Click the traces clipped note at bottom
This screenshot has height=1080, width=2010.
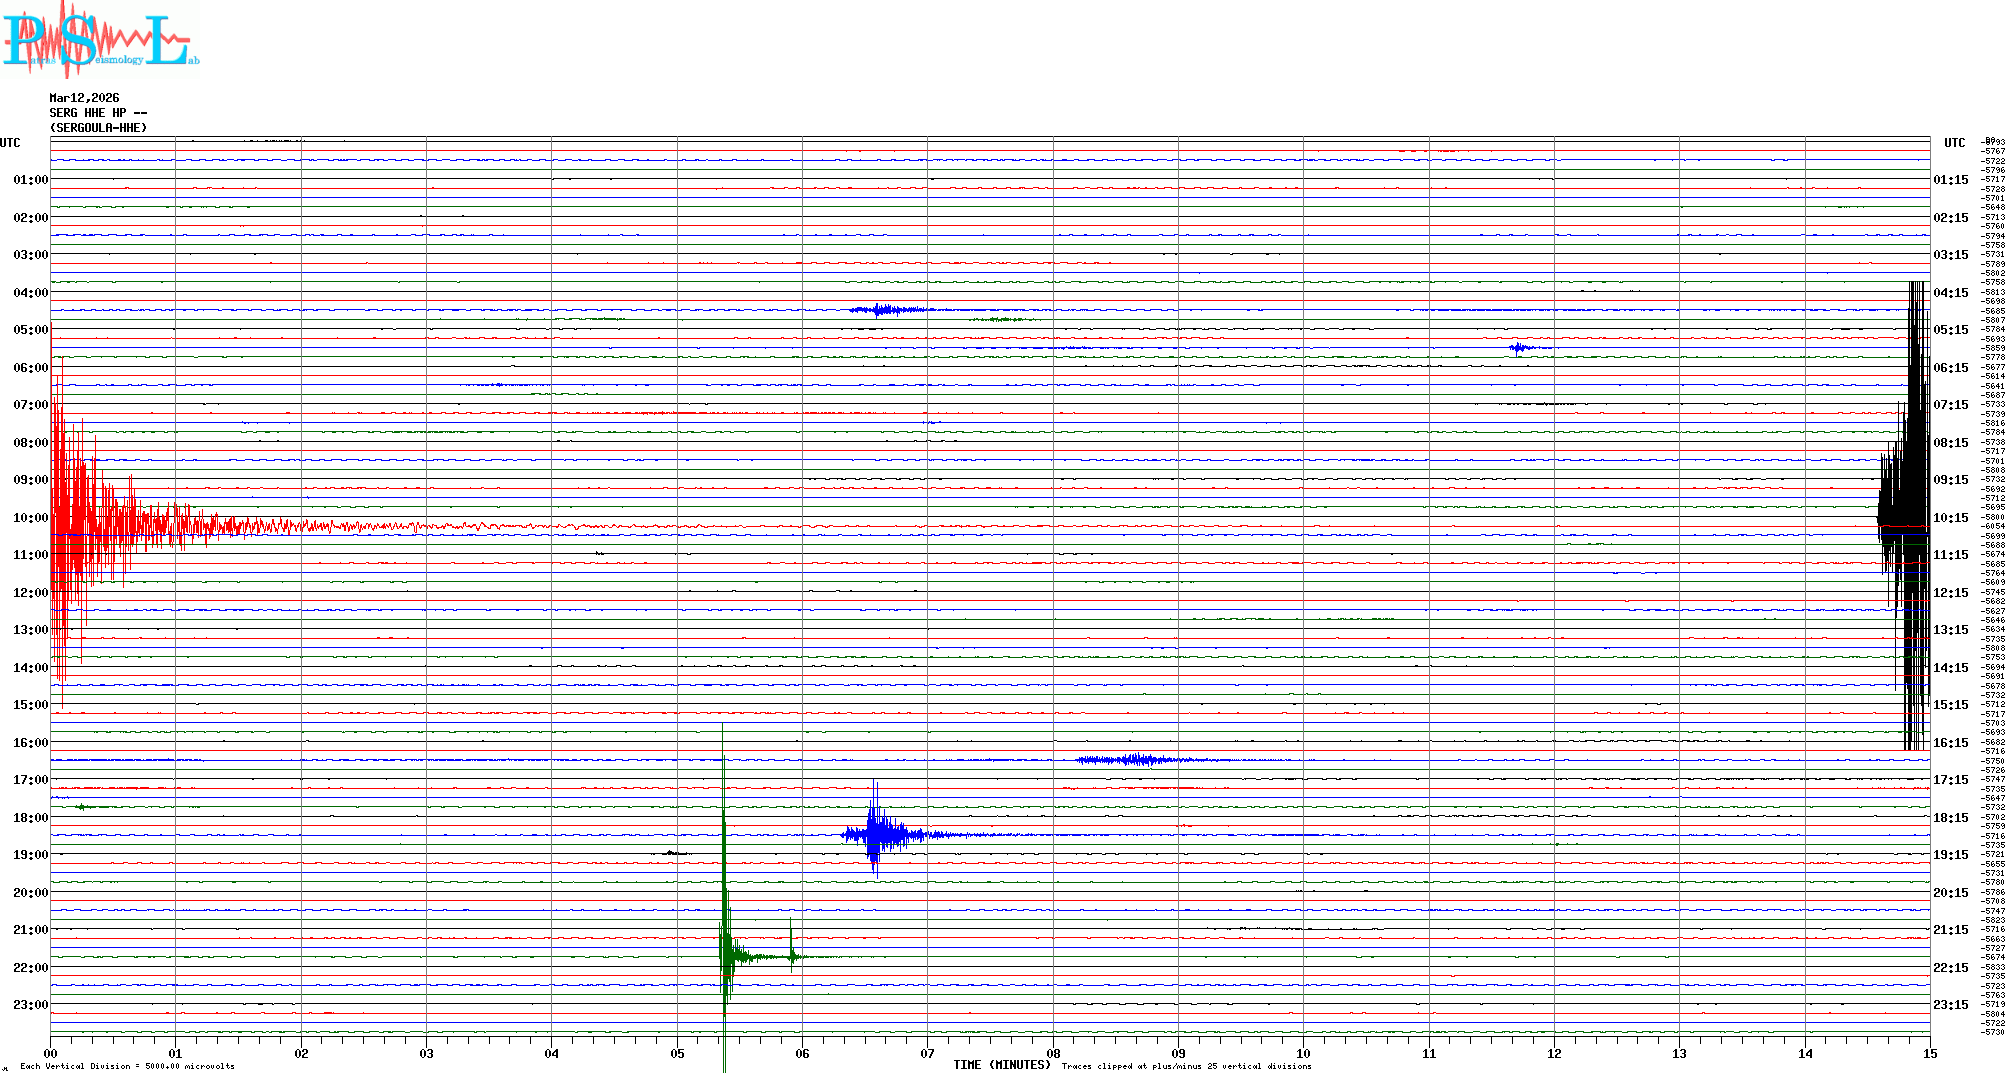coord(1186,1066)
